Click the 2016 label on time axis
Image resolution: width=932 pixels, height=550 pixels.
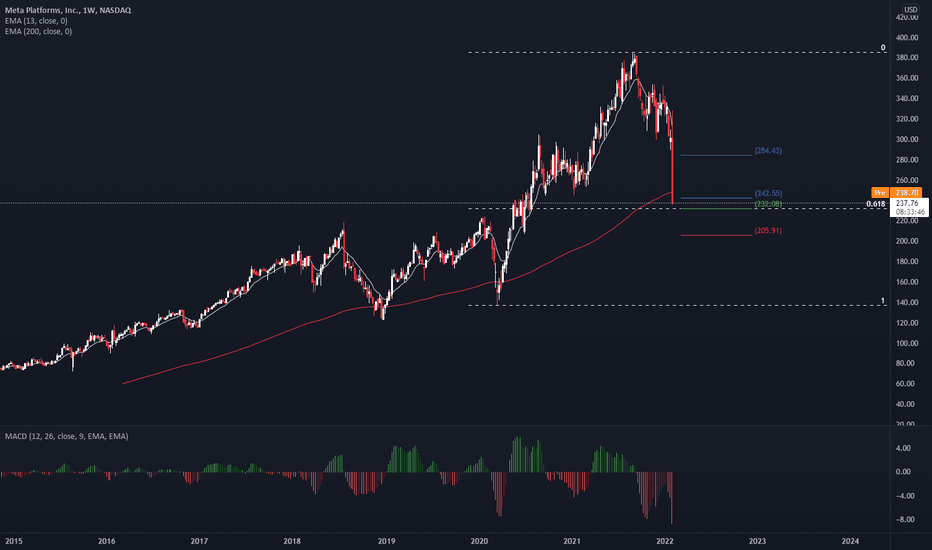pyautogui.click(x=106, y=541)
